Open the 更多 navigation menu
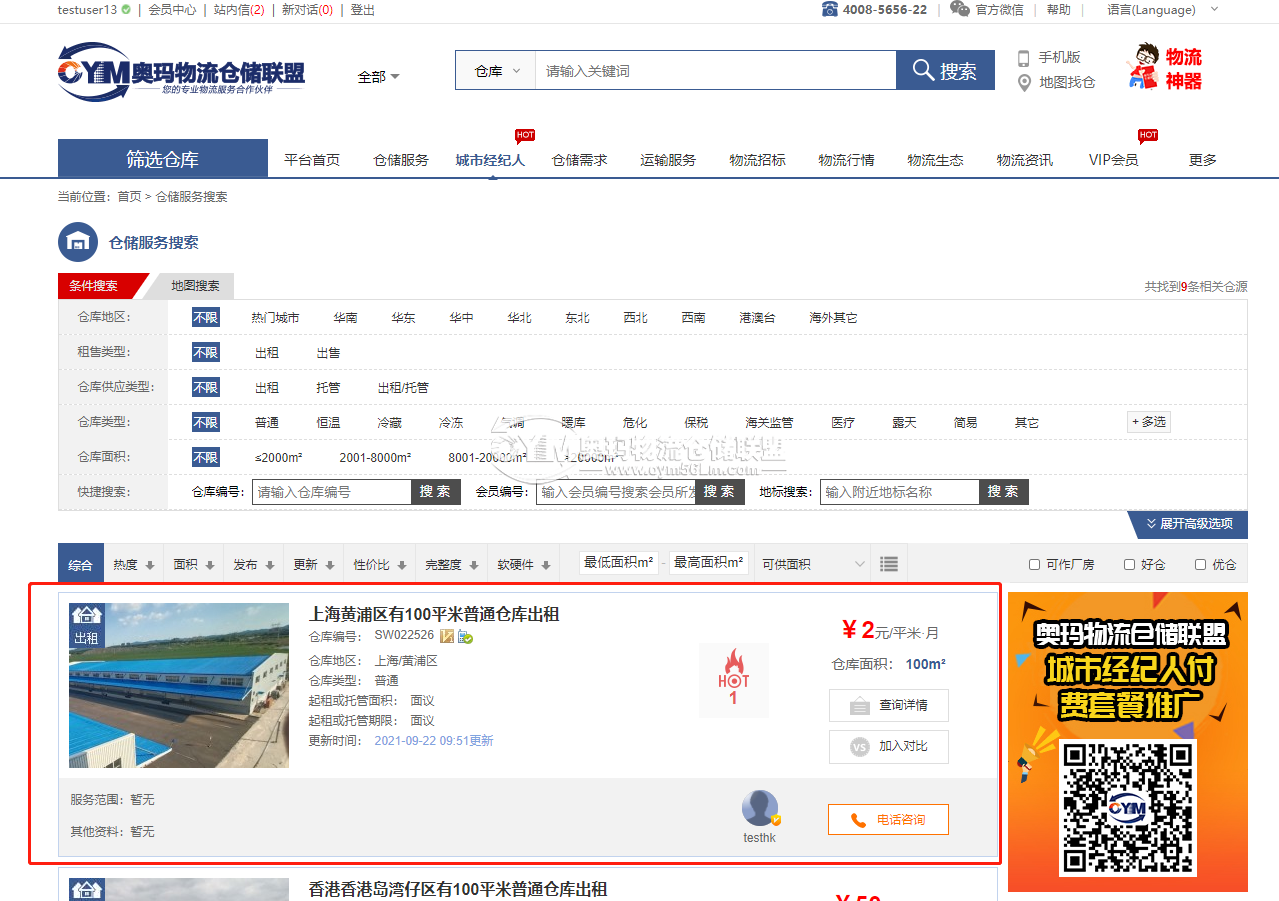Screen dimensions: 1279x901 click(x=1203, y=160)
